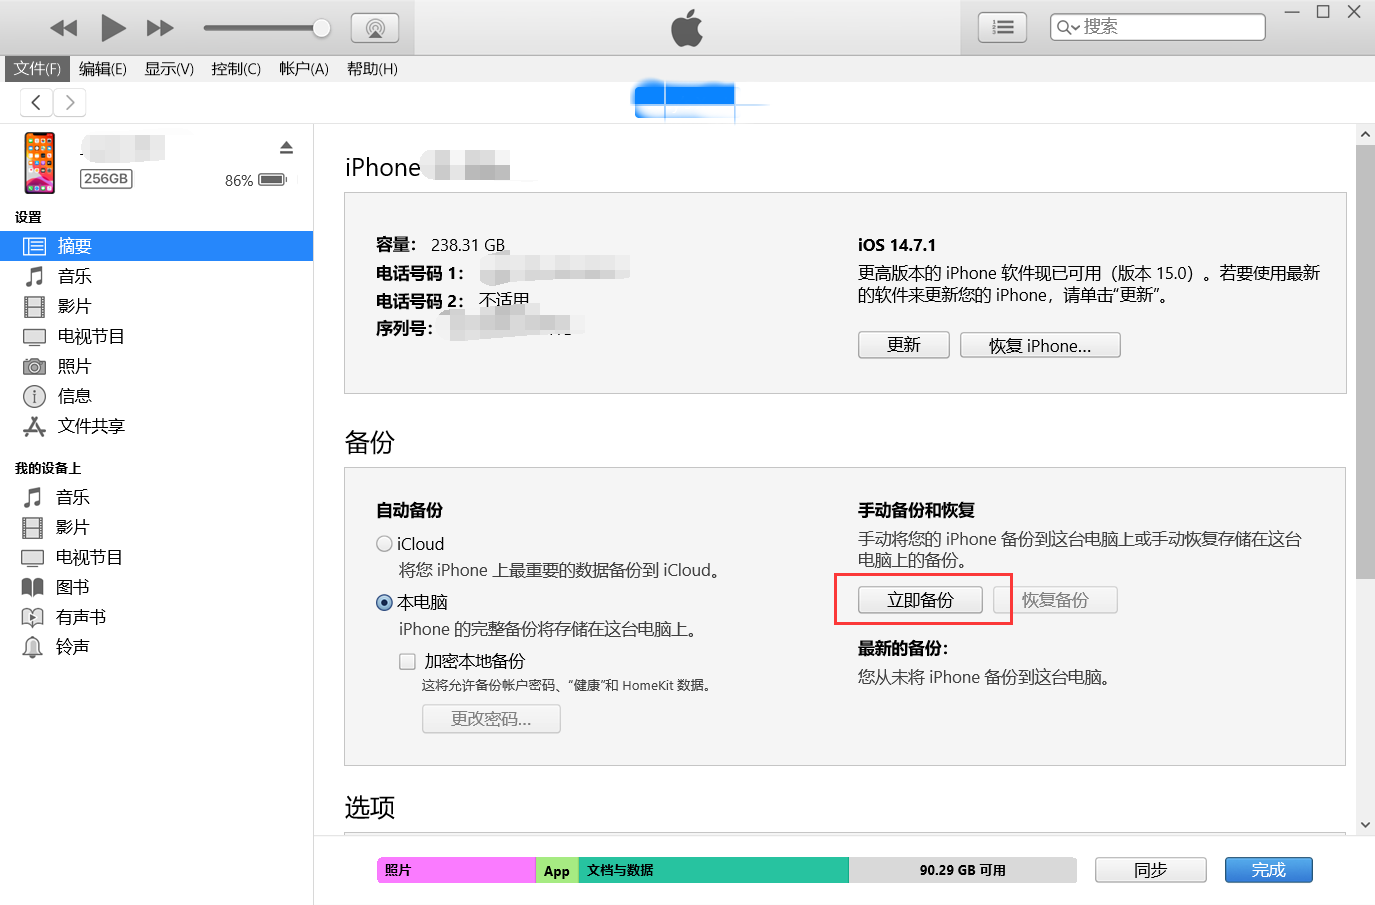Click the 恢复备份 button
The width and height of the screenshot is (1375, 905).
[1055, 600]
